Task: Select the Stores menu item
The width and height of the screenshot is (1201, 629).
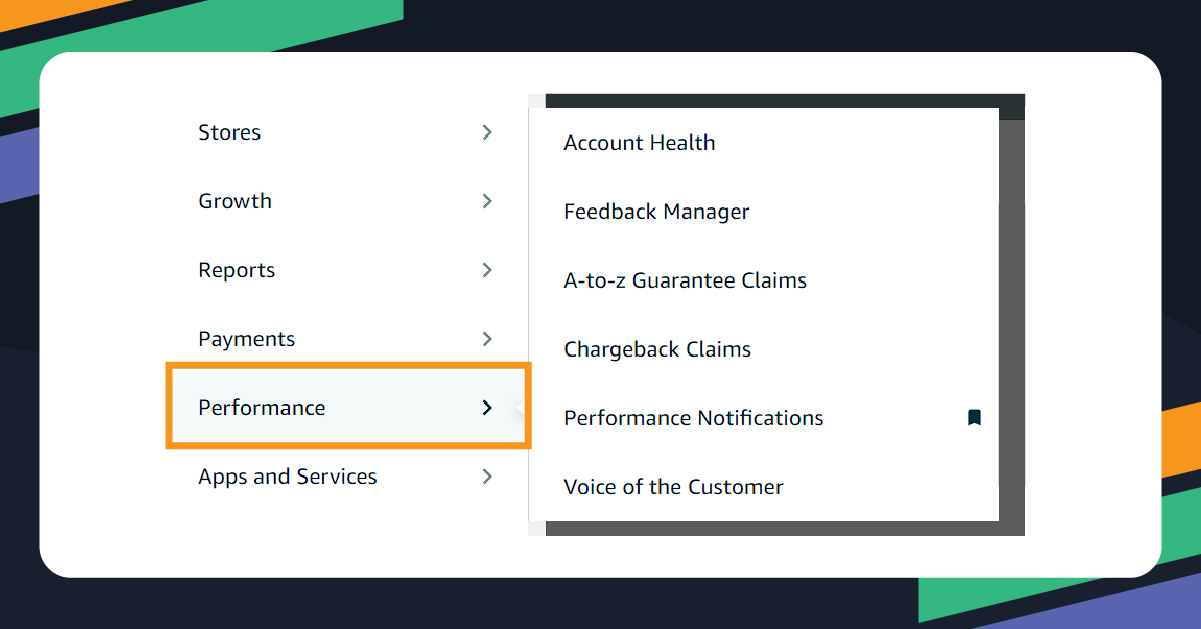Action: pos(229,132)
